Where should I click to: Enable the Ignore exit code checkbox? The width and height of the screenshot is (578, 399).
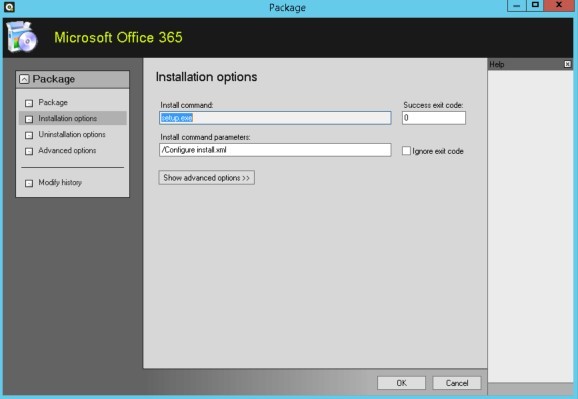(406, 151)
